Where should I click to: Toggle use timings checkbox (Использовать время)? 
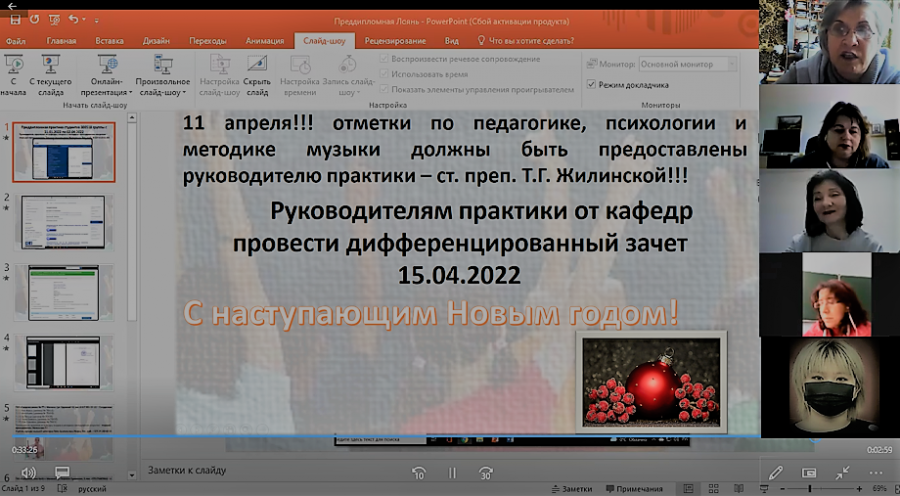click(x=384, y=74)
